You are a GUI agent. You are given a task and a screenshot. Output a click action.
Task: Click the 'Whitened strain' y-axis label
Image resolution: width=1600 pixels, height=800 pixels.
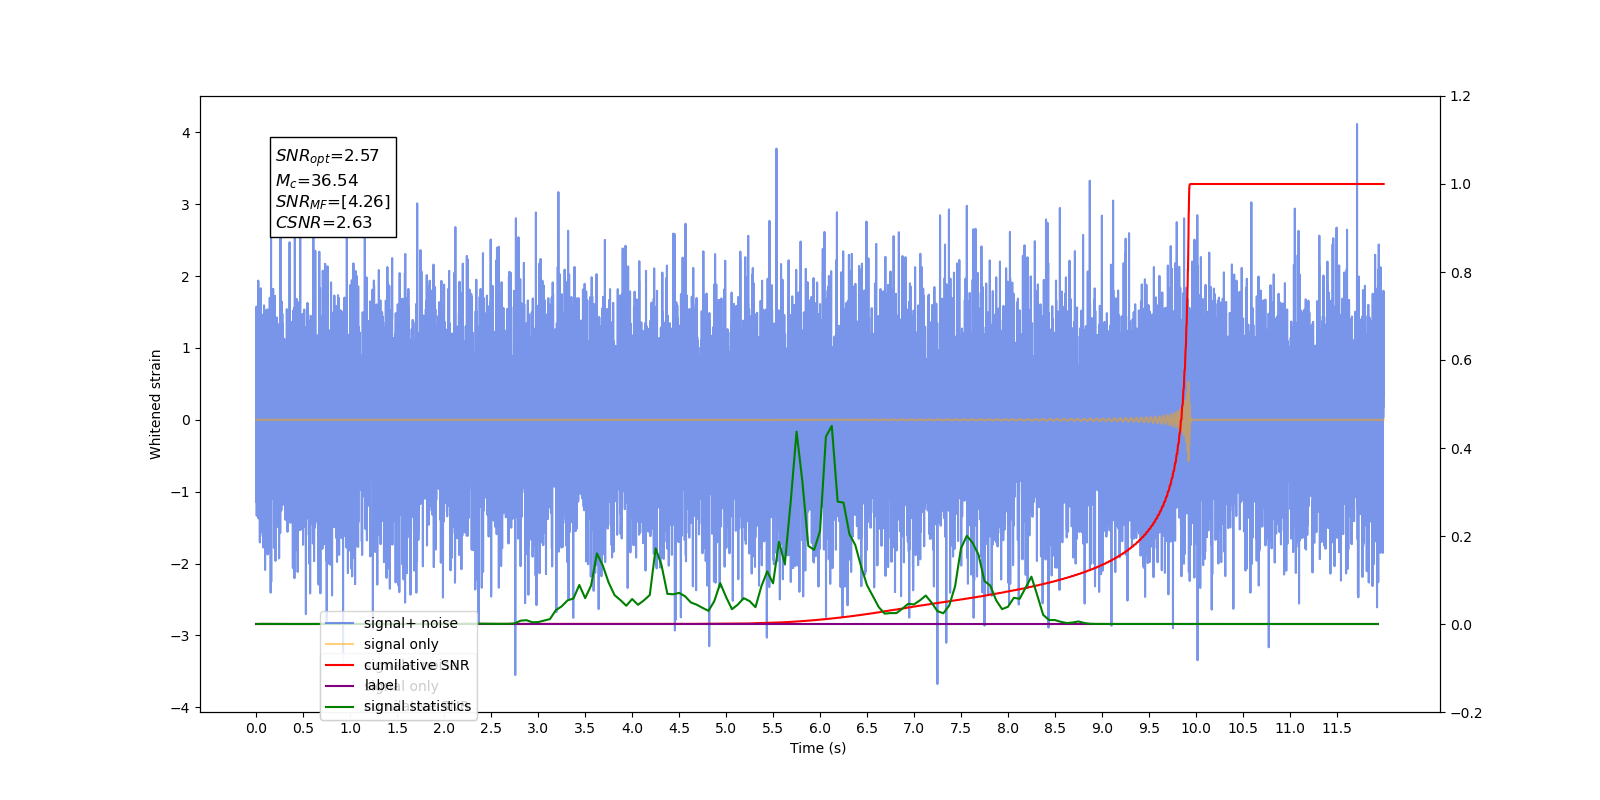click(x=155, y=404)
